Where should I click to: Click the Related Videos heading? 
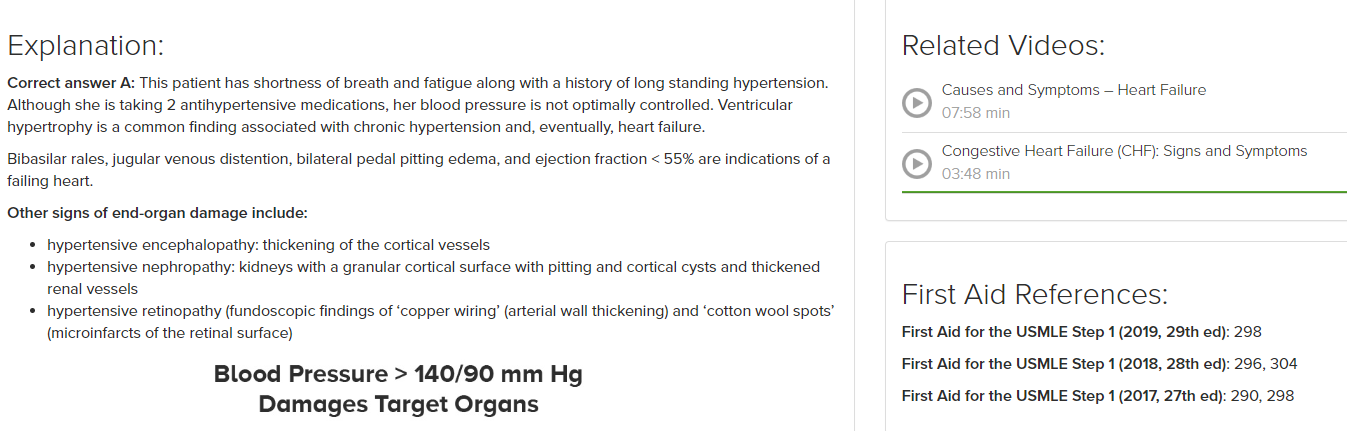(x=1003, y=45)
